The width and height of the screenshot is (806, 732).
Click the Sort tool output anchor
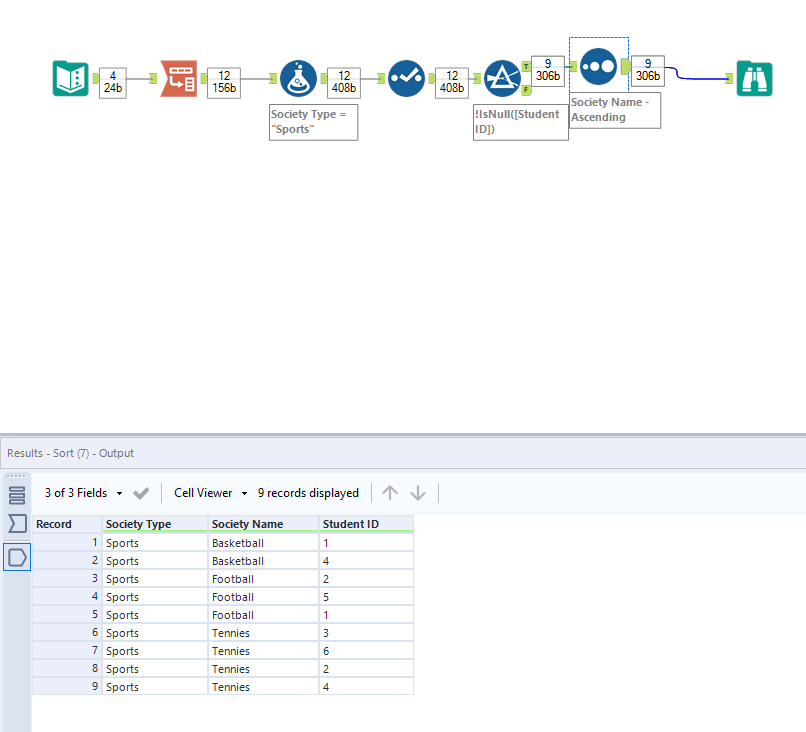click(625, 66)
